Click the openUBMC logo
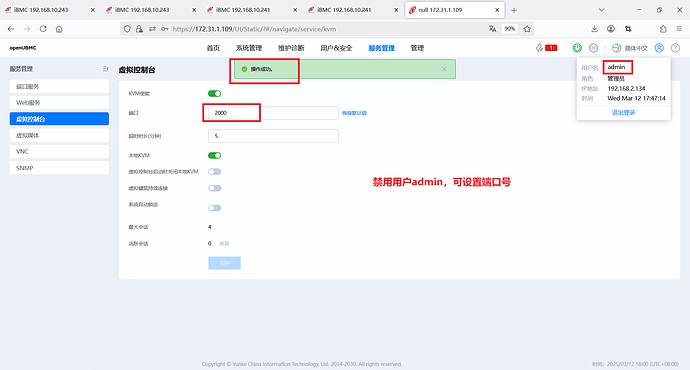Viewport: 690px width, 370px height. tap(23, 48)
